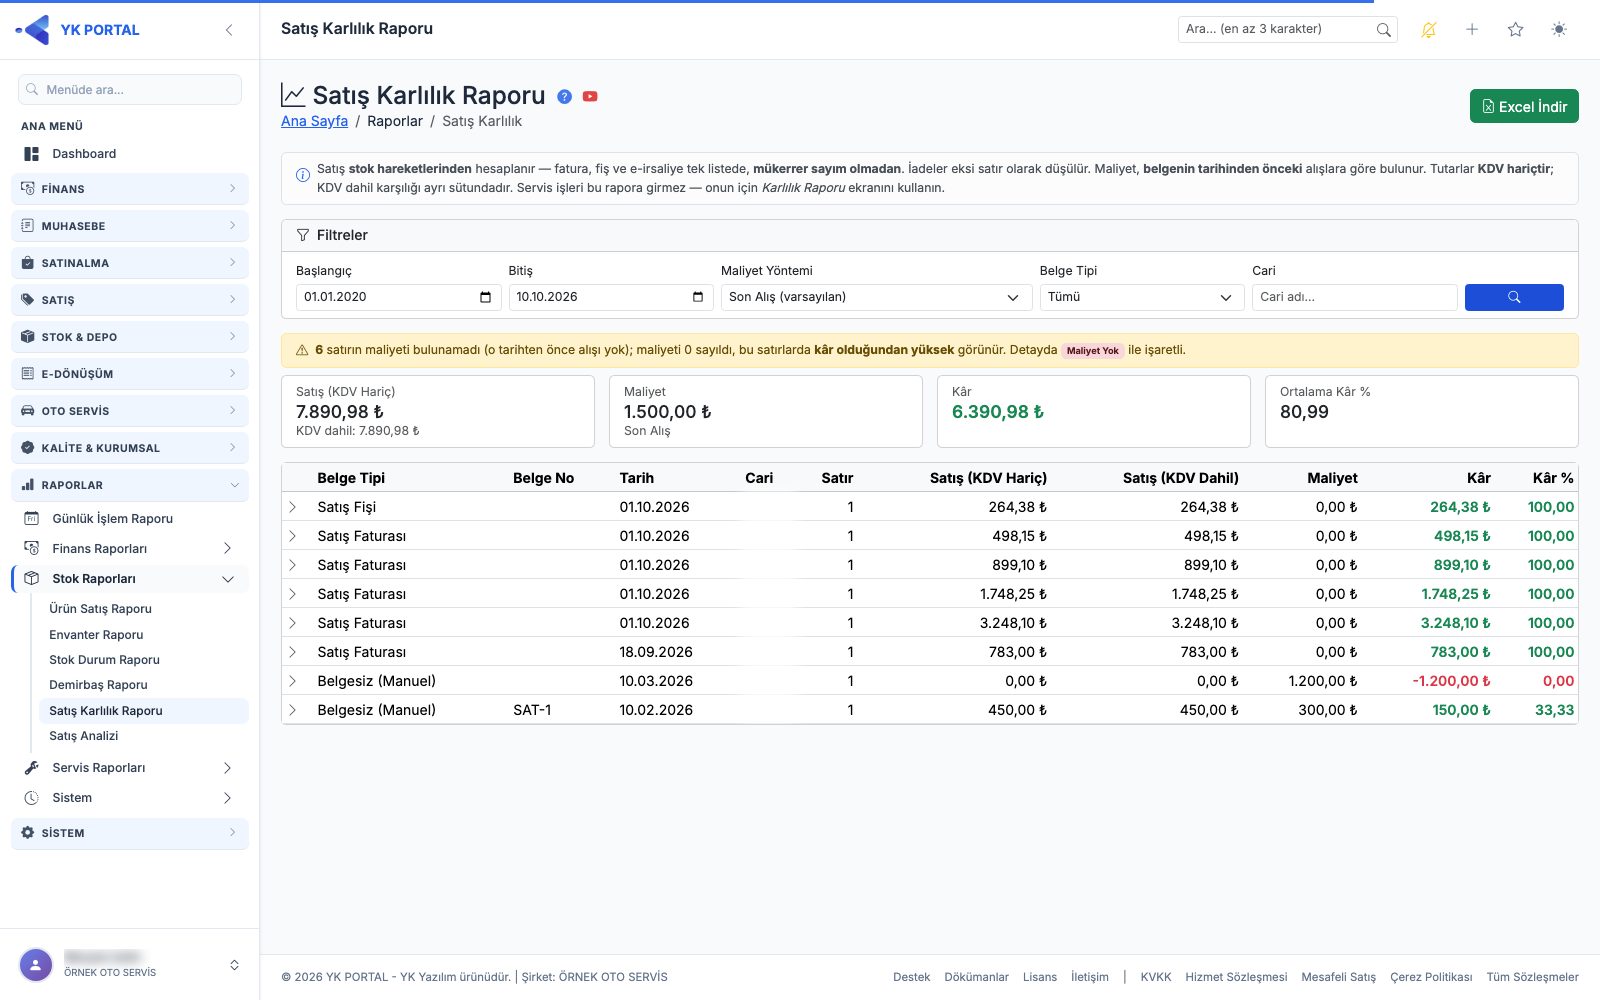Image resolution: width=1600 pixels, height=1000 pixels.
Task: Expand Servis Raporları submenu
Action: point(130,768)
